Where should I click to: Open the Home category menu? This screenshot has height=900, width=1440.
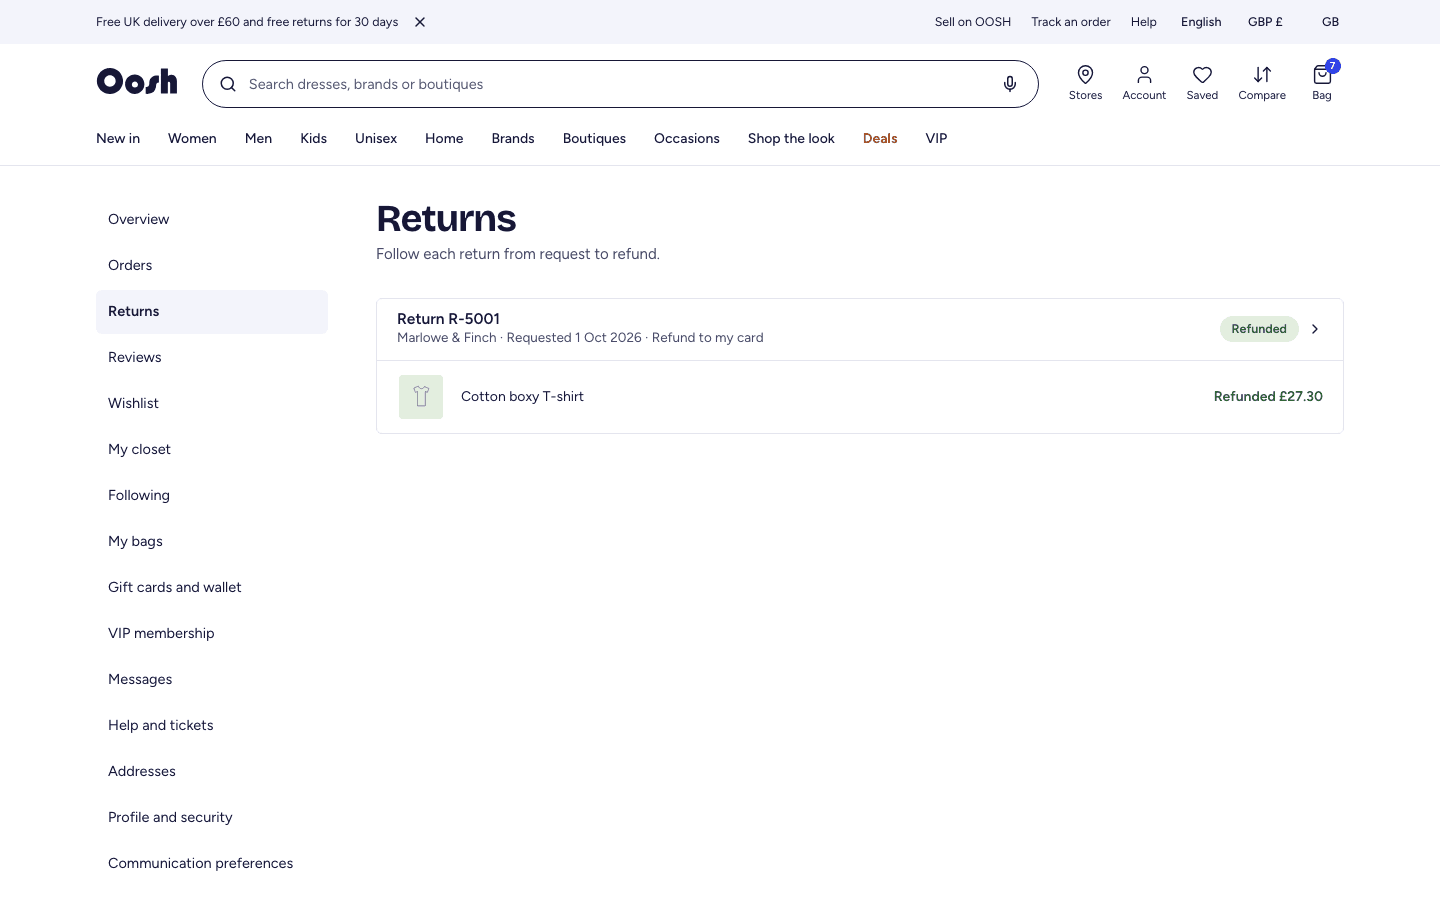tap(444, 139)
